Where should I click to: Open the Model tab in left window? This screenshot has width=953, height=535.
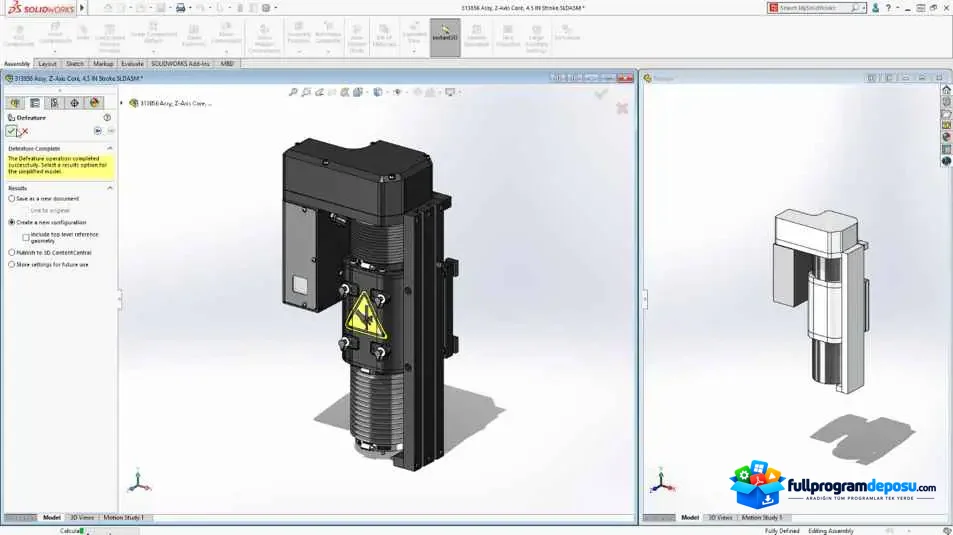pyautogui.click(x=52, y=517)
